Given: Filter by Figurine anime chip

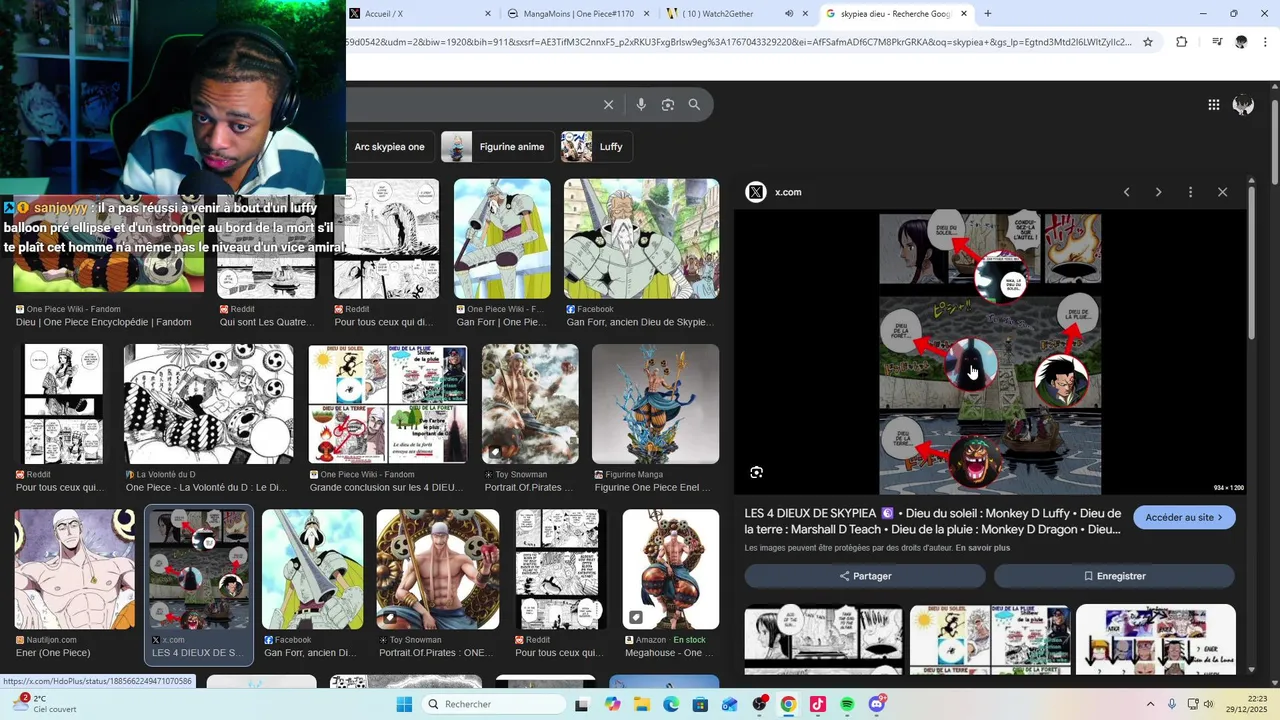Looking at the screenshot, I should 497,147.
